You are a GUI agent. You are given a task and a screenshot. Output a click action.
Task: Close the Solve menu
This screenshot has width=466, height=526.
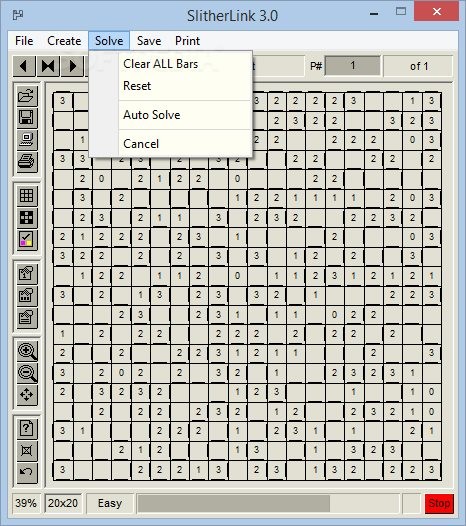(109, 41)
